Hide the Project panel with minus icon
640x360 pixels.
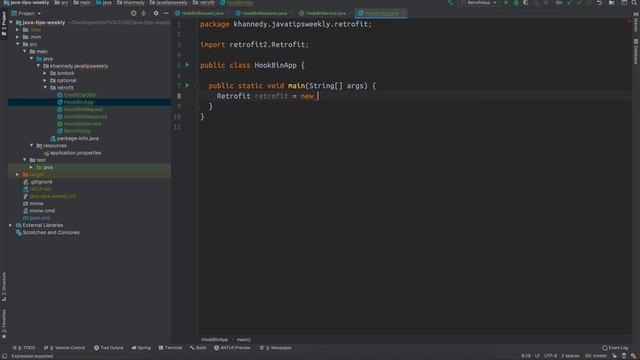tap(166, 13)
